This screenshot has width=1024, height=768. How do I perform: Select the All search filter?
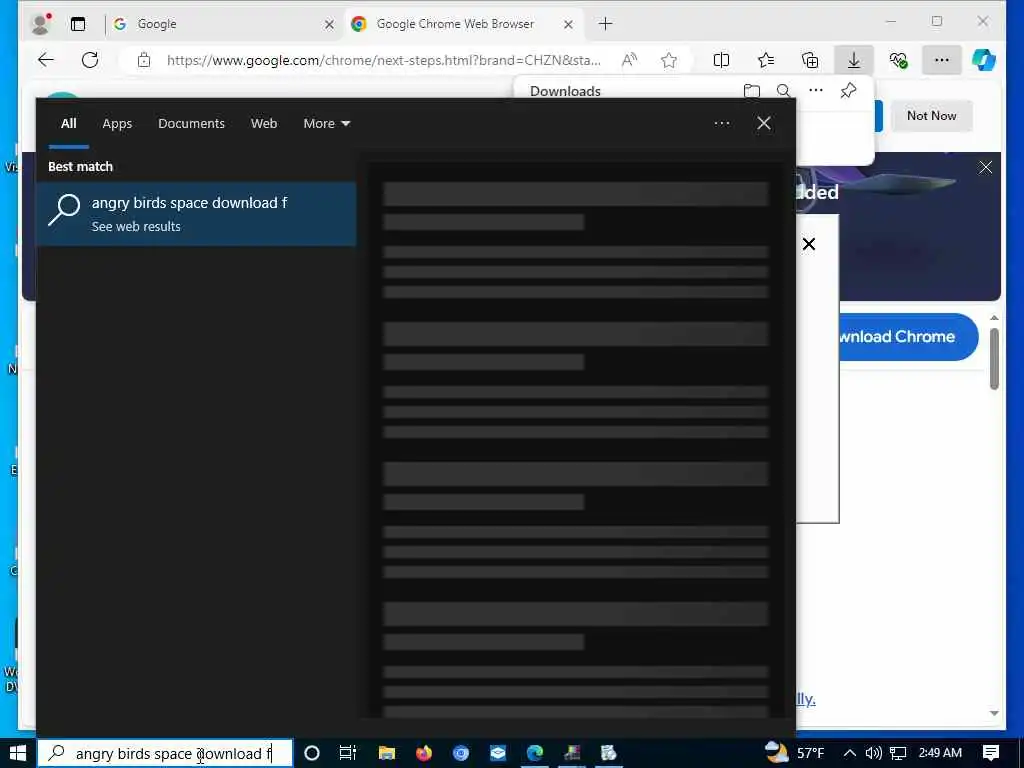point(69,123)
